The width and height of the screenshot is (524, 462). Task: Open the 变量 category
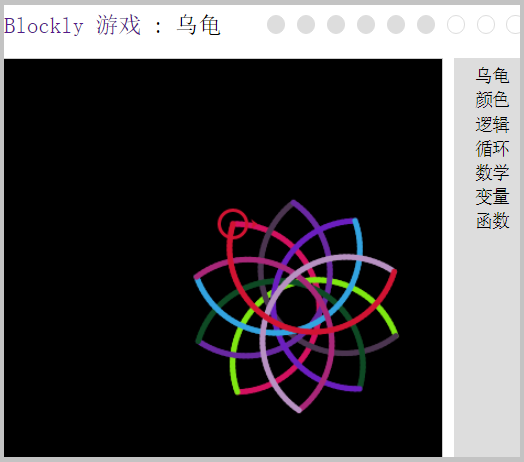coord(492,197)
